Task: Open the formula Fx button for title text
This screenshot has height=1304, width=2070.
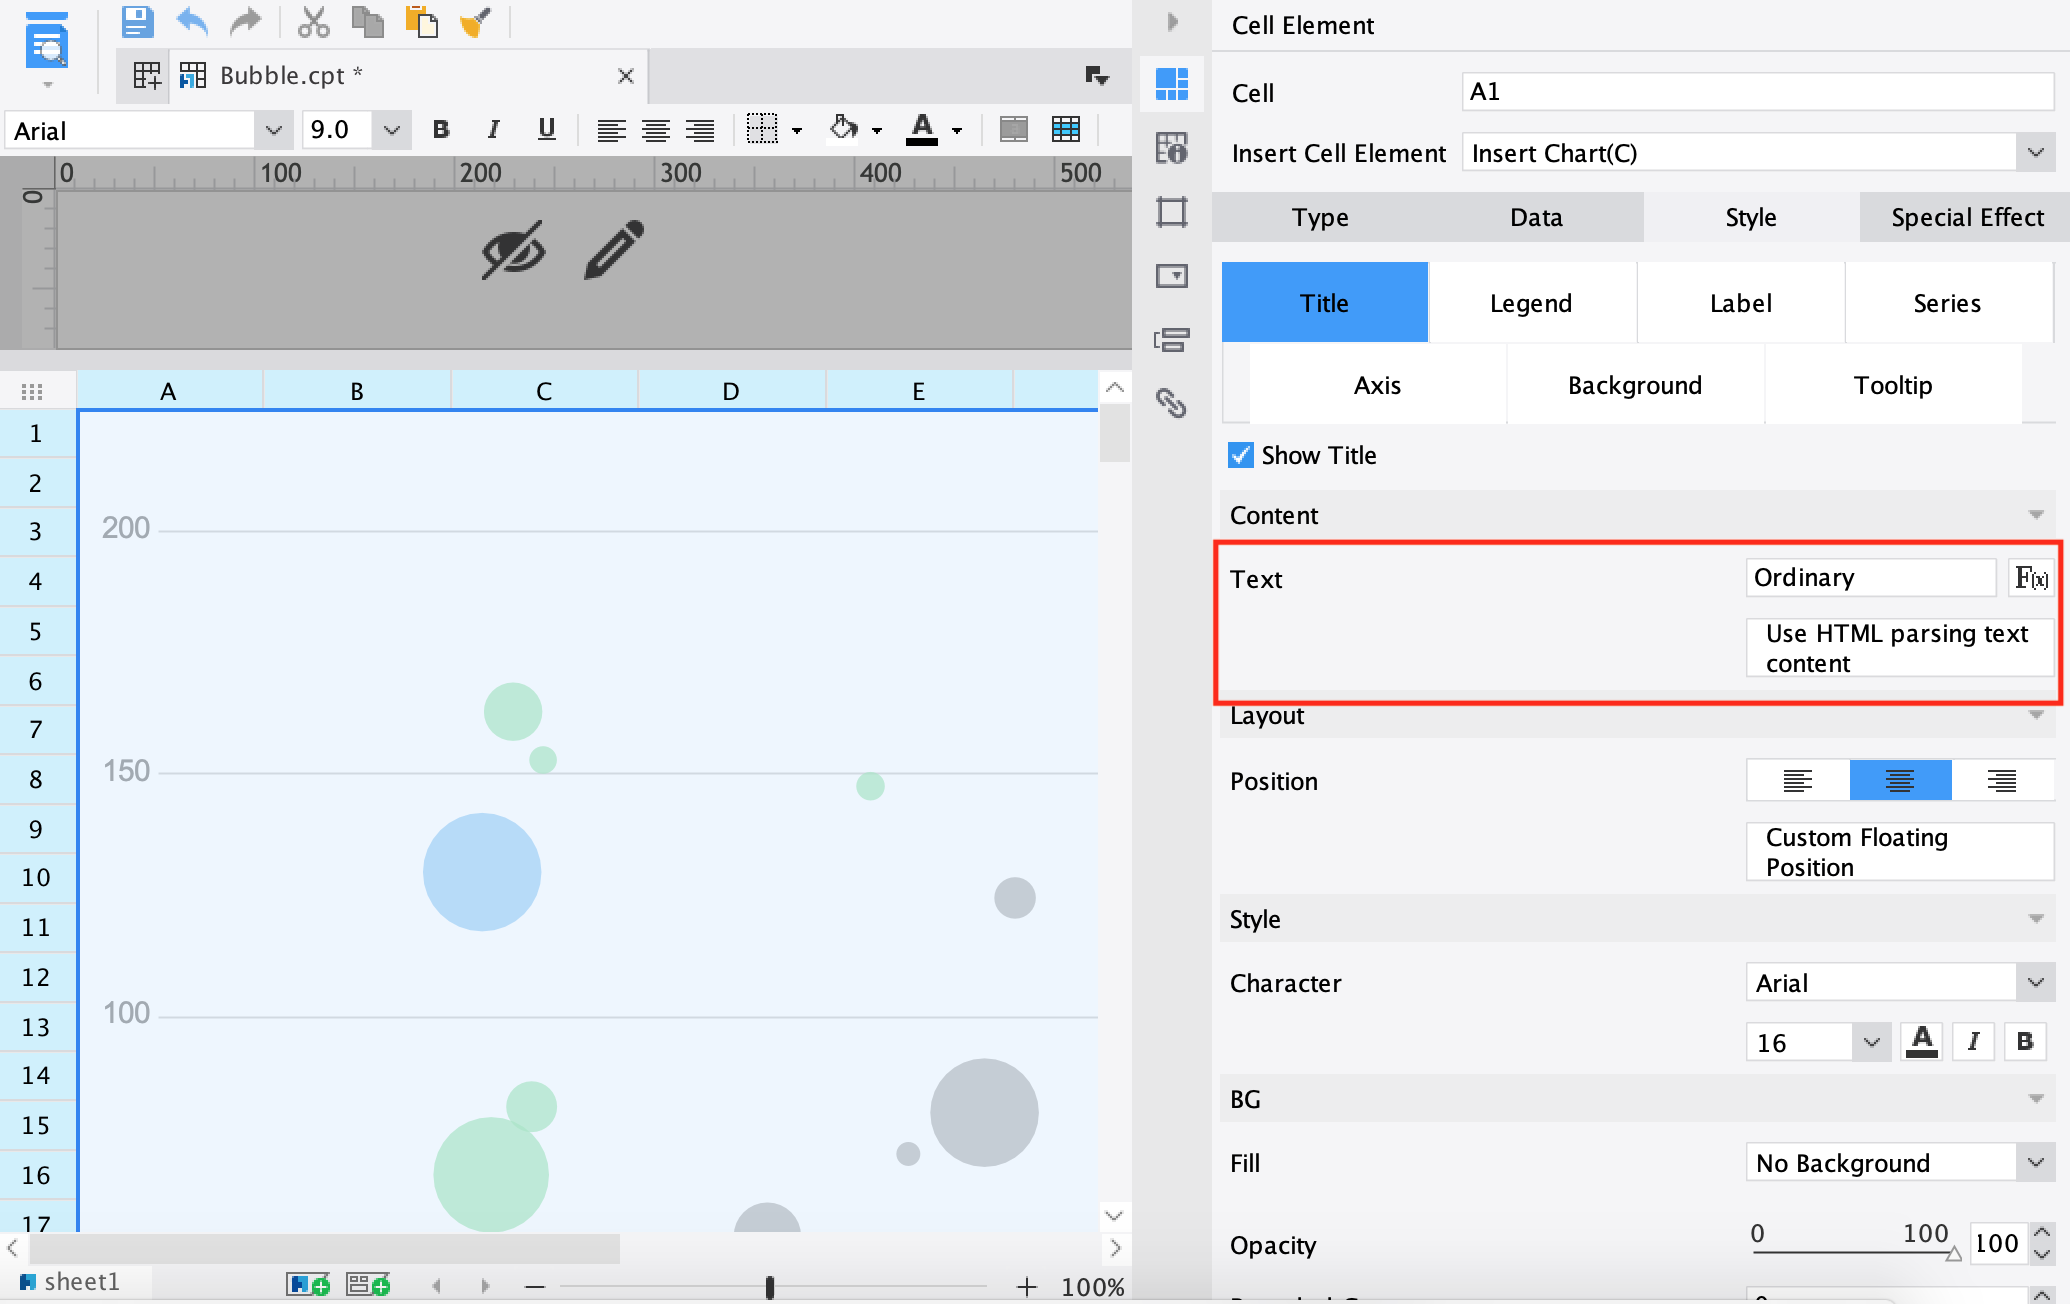Action: [2031, 578]
